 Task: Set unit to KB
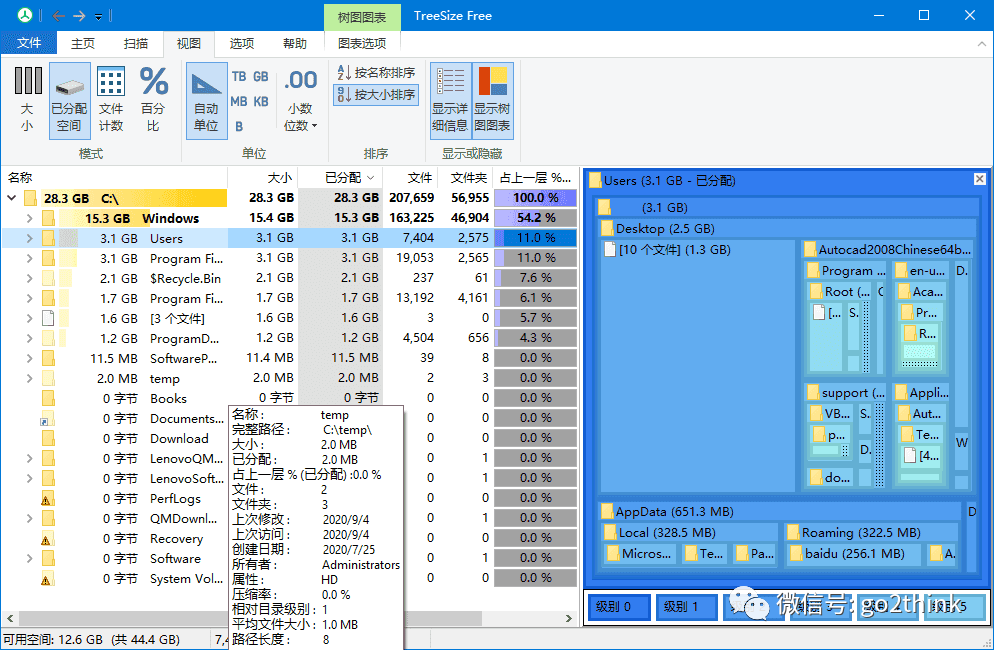(261, 101)
